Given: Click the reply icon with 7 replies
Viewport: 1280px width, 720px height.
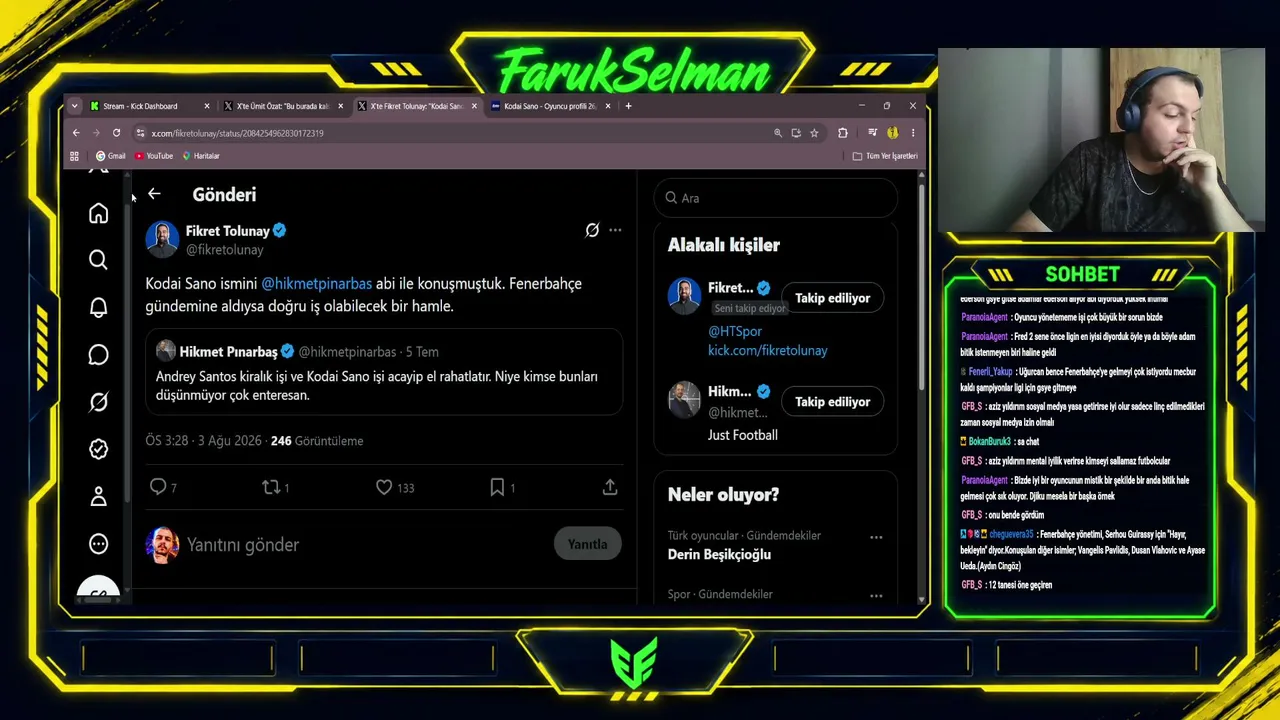Looking at the screenshot, I should coord(158,487).
